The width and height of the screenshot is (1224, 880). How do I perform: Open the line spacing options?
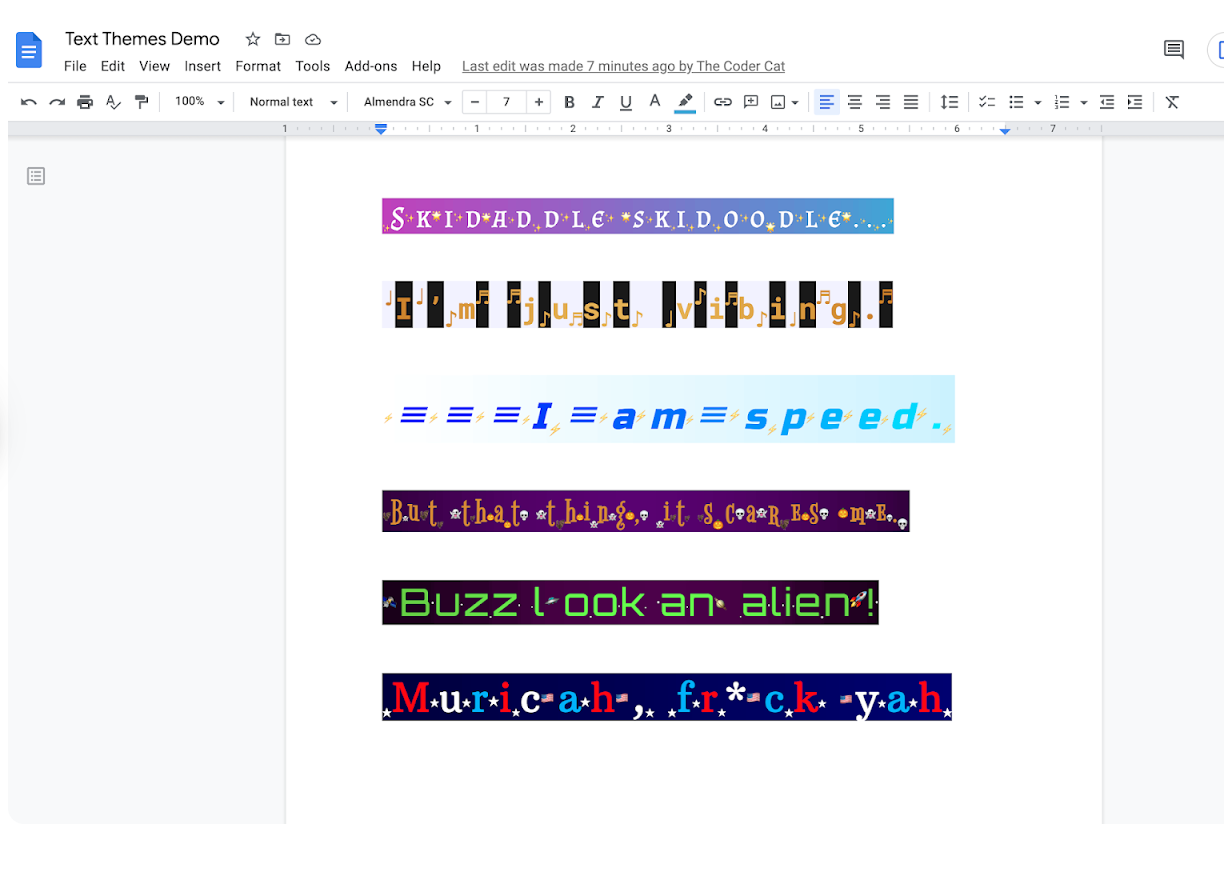tap(949, 101)
